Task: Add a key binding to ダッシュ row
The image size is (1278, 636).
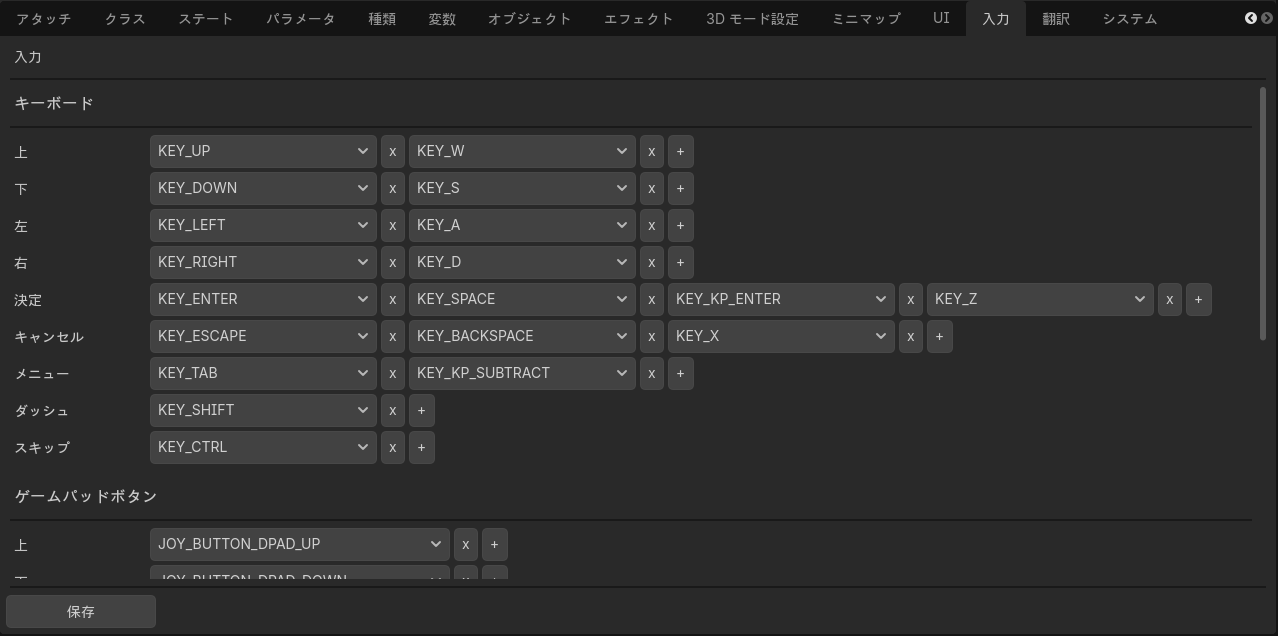Action: tap(422, 410)
